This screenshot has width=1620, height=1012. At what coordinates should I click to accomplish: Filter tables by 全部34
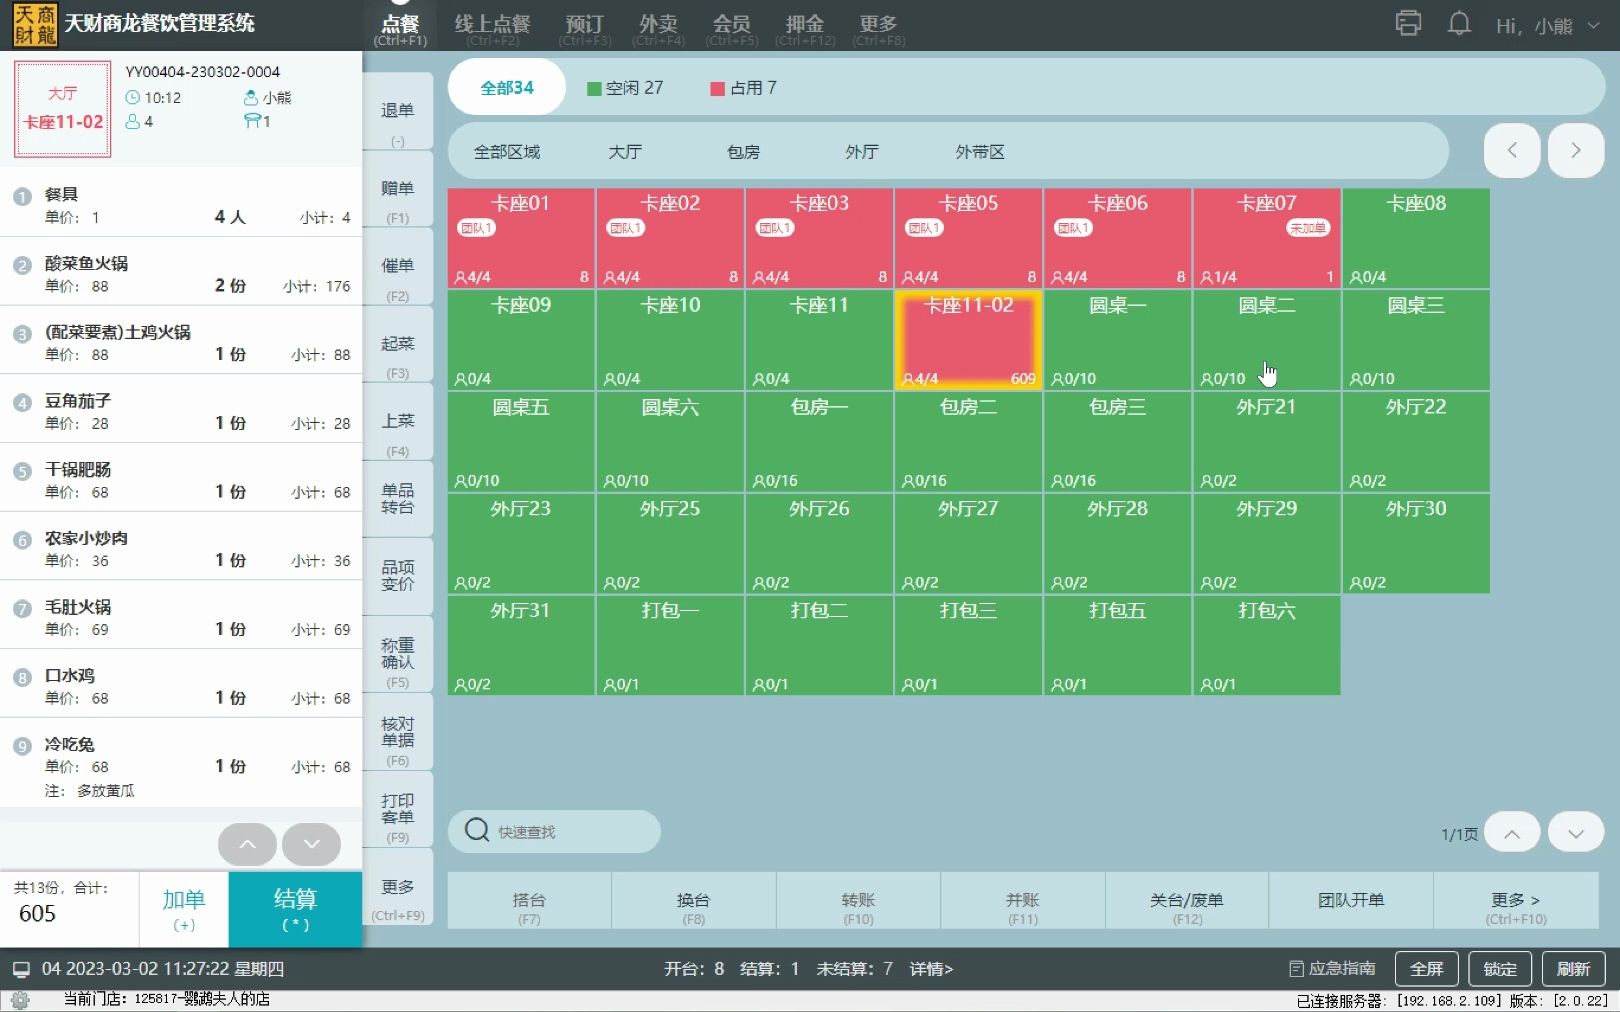(506, 87)
